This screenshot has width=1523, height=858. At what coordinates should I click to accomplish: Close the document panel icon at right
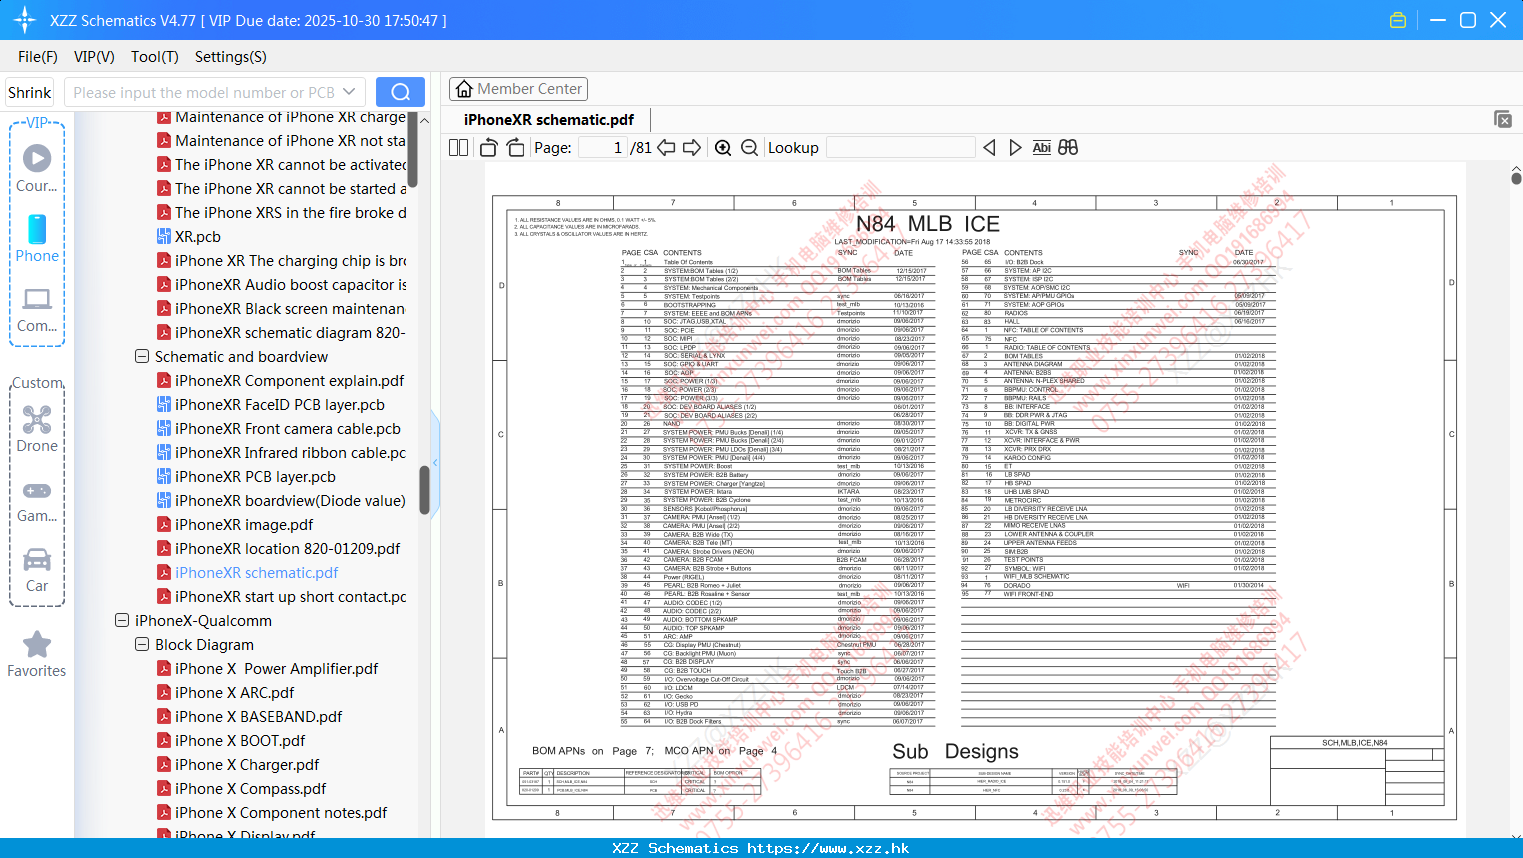coord(1503,119)
